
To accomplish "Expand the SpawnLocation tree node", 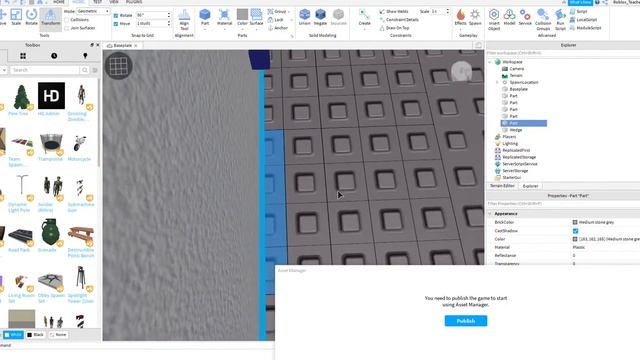I will [x=497, y=82].
